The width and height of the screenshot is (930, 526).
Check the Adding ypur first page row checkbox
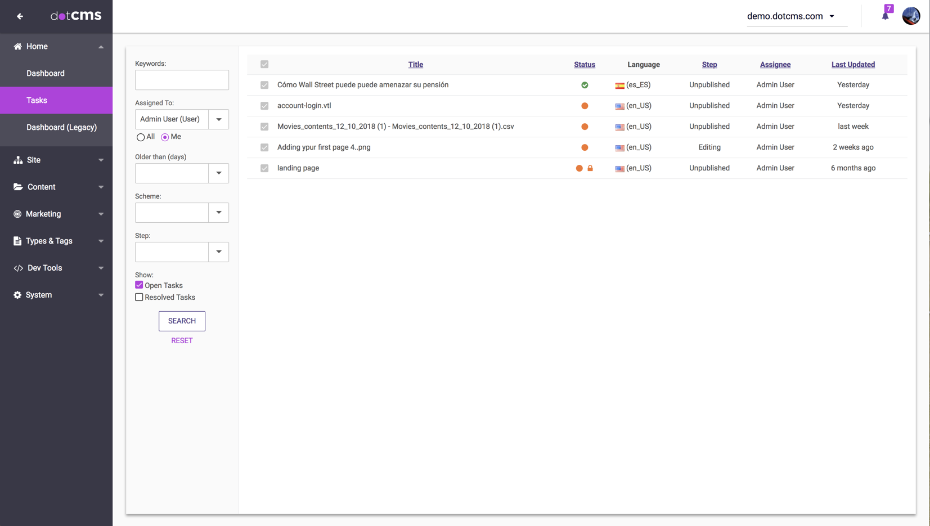[x=265, y=147]
